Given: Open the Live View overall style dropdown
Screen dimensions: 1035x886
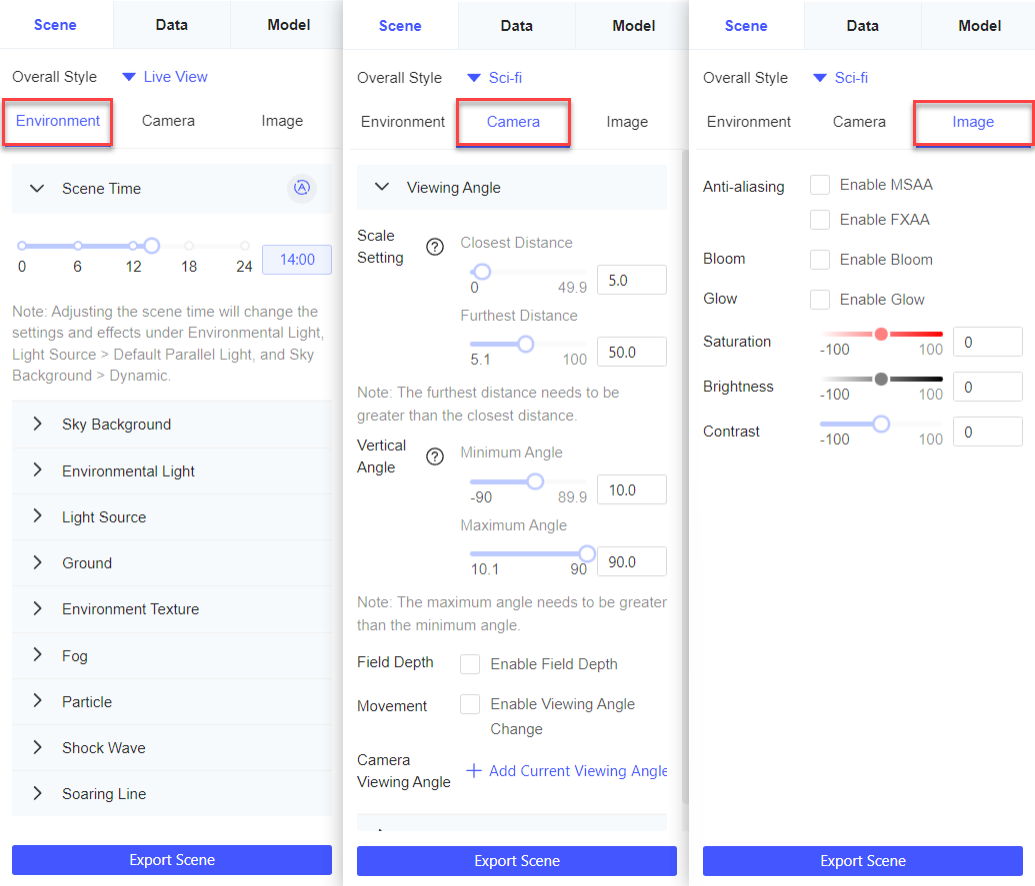Looking at the screenshot, I should pos(165,77).
